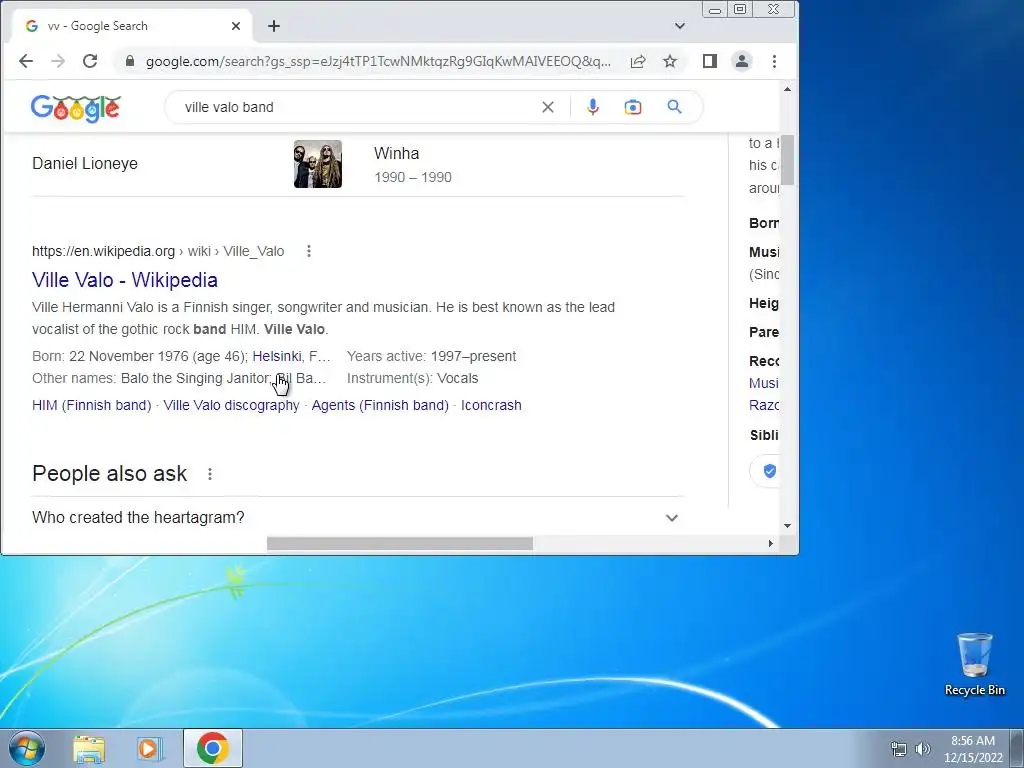Click the vertical scrollbar down arrow

click(x=788, y=526)
